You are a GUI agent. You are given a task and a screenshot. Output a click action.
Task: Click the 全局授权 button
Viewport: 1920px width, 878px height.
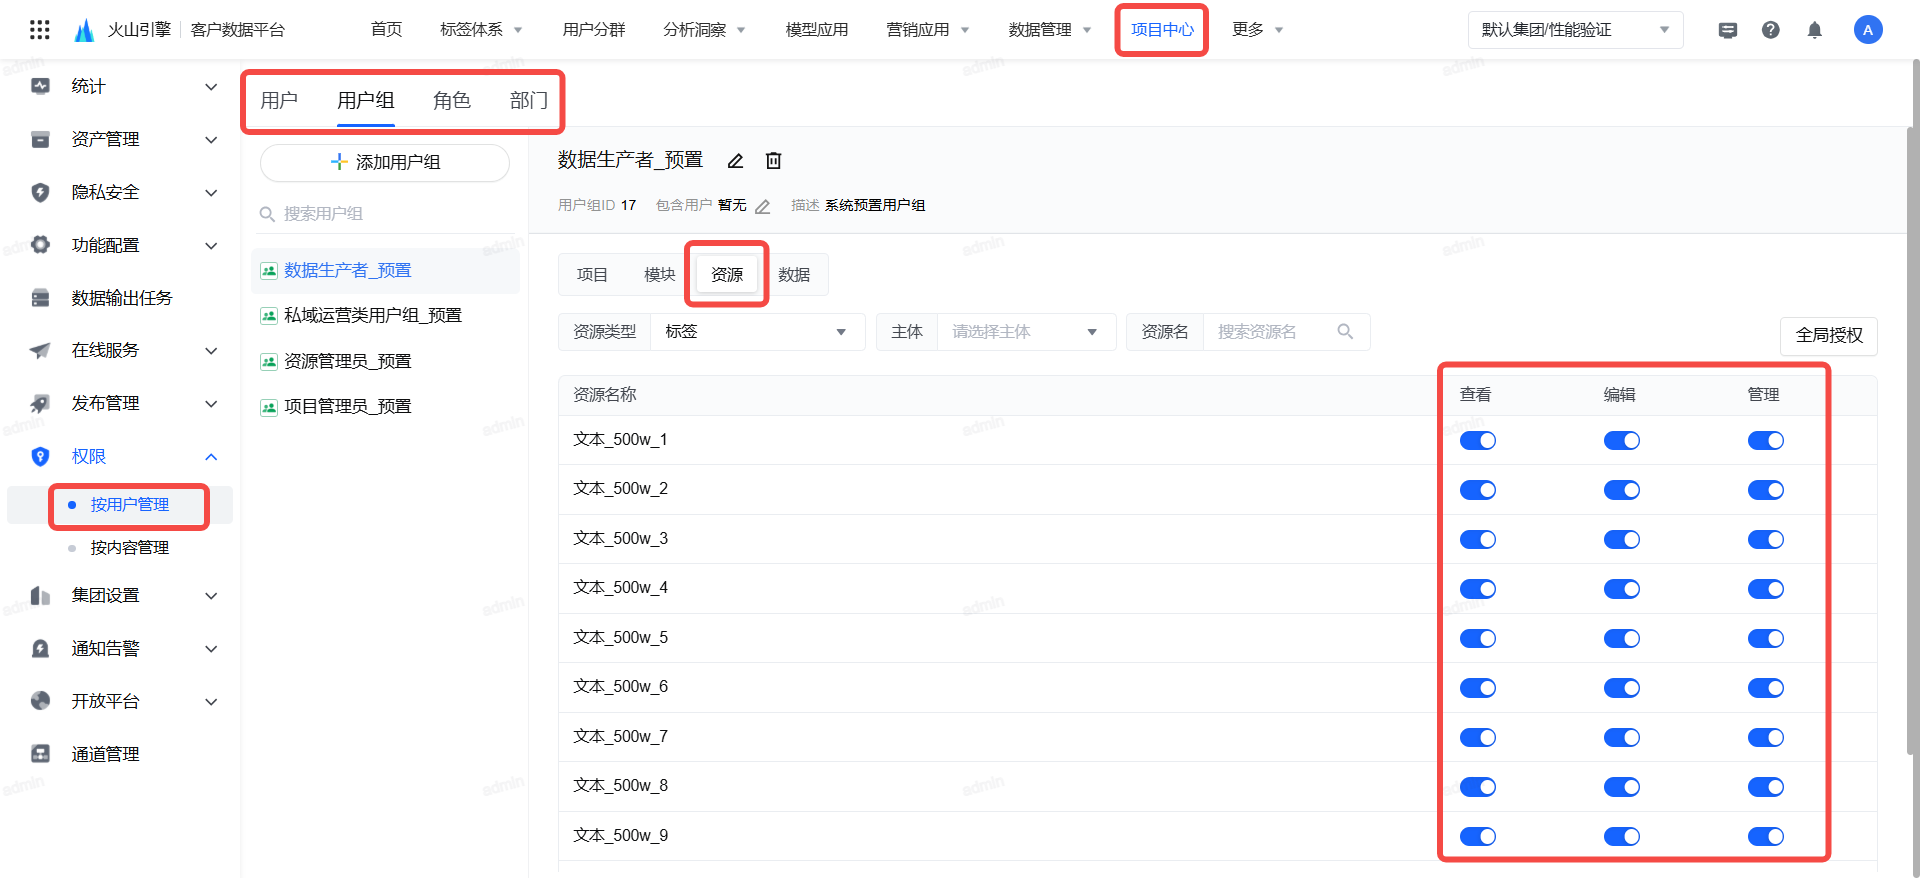[1829, 335]
